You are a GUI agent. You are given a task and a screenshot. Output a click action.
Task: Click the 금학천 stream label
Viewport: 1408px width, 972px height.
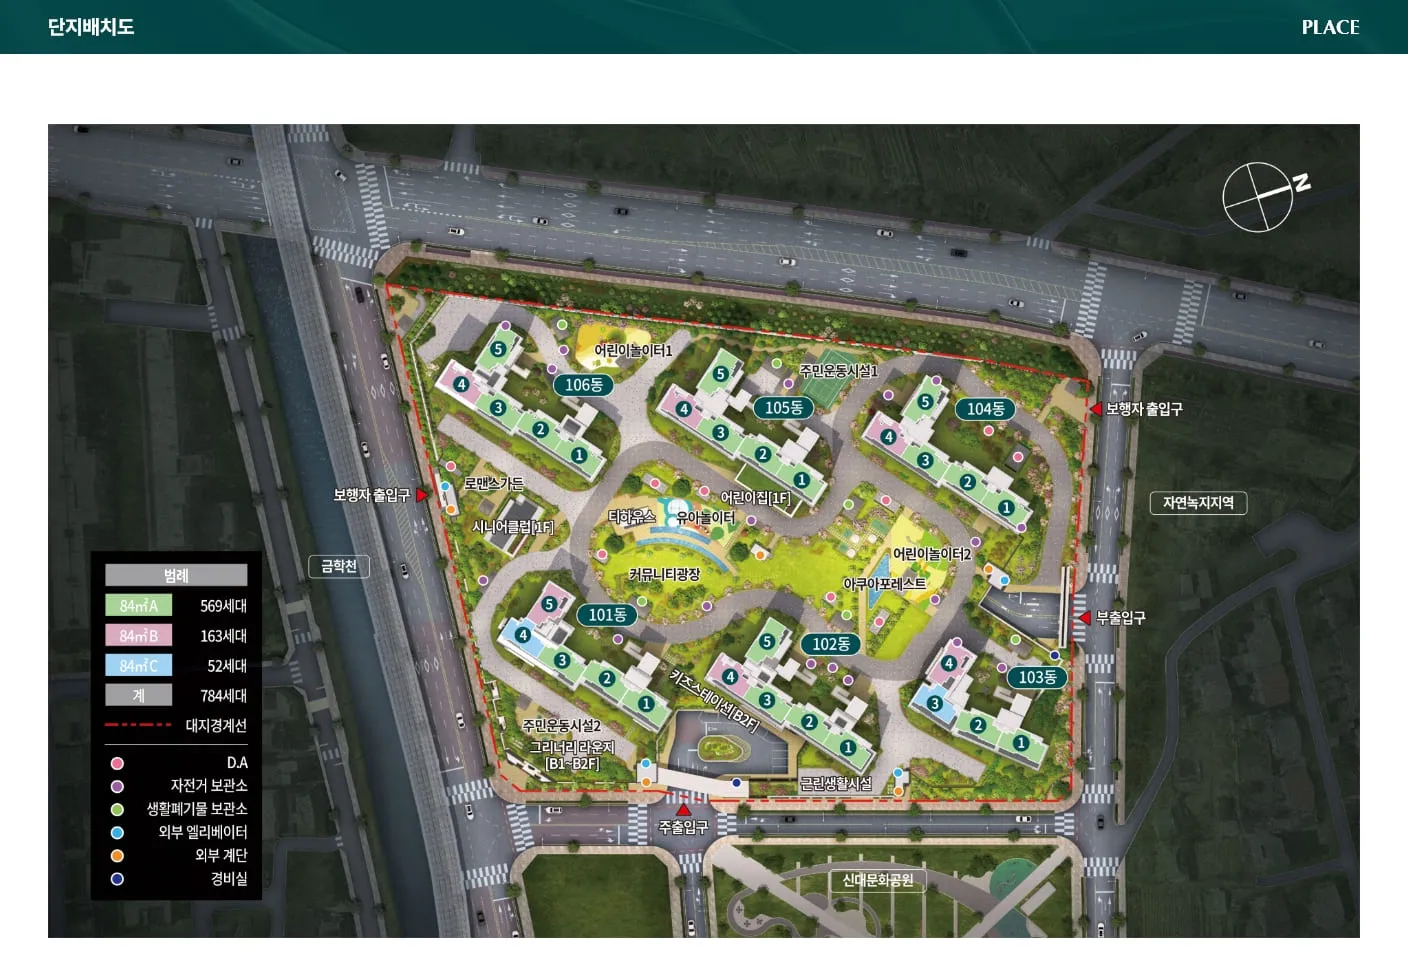point(339,566)
